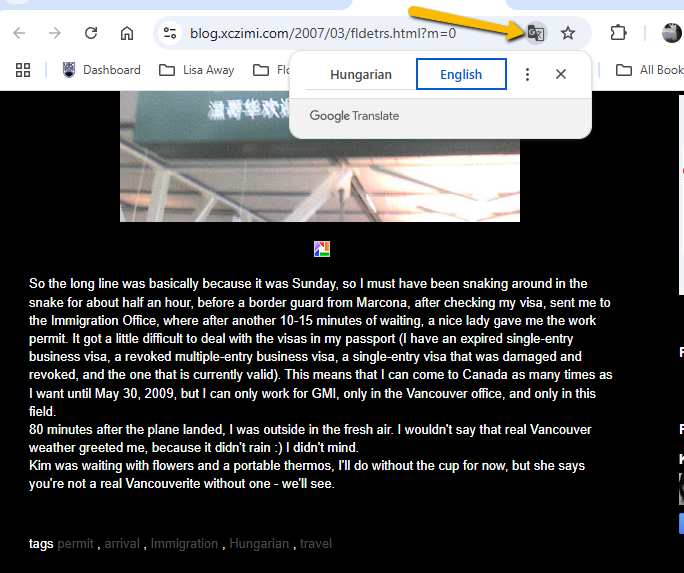
Task: Open the arrival tag link
Action: click(122, 544)
